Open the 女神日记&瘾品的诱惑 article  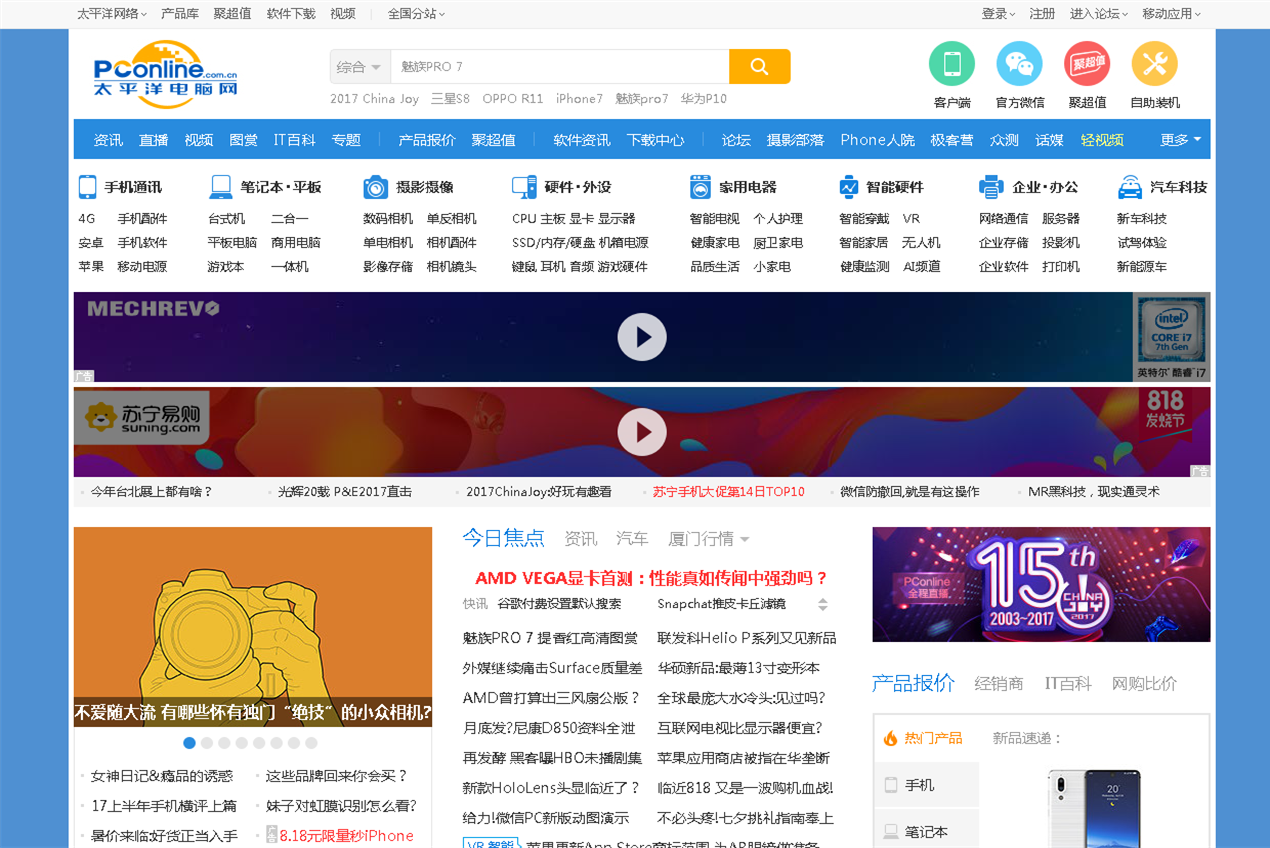coord(162,776)
